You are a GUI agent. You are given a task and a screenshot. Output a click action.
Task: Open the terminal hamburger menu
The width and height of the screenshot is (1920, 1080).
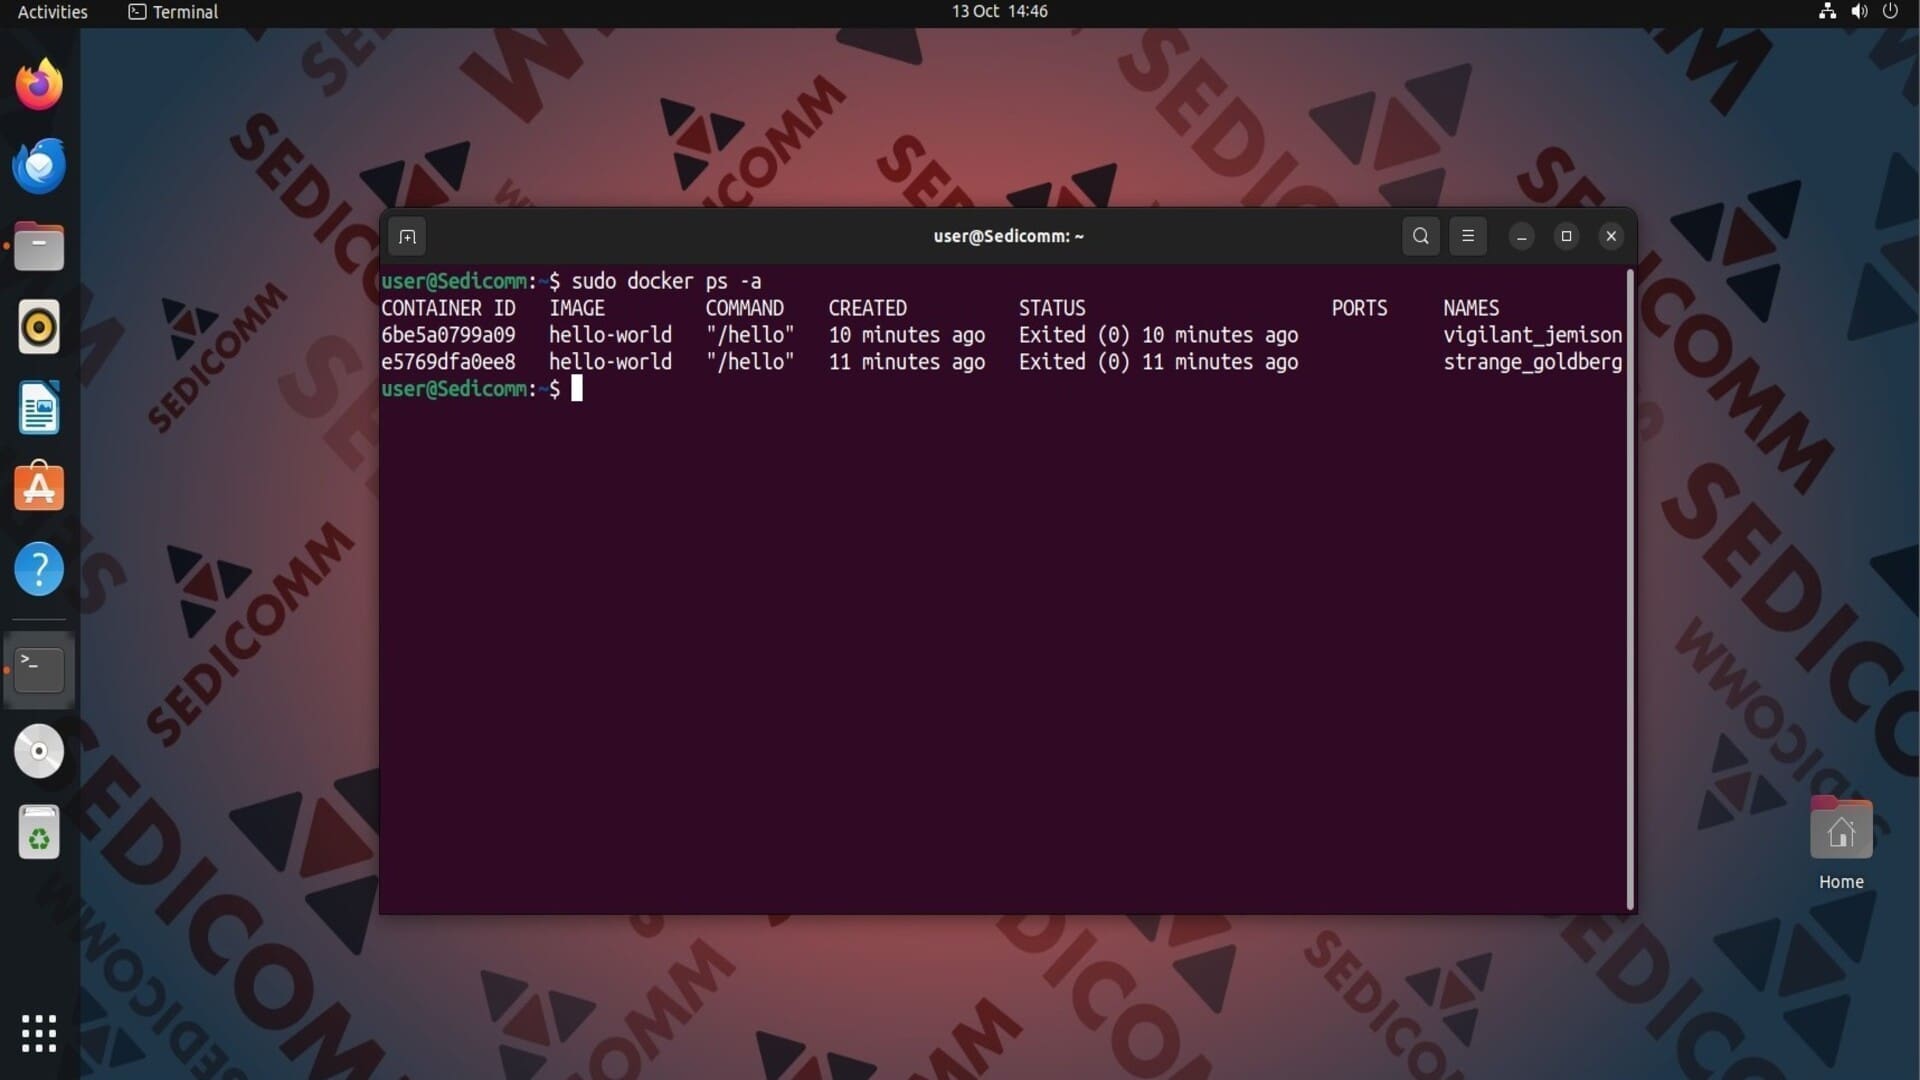click(x=1468, y=236)
